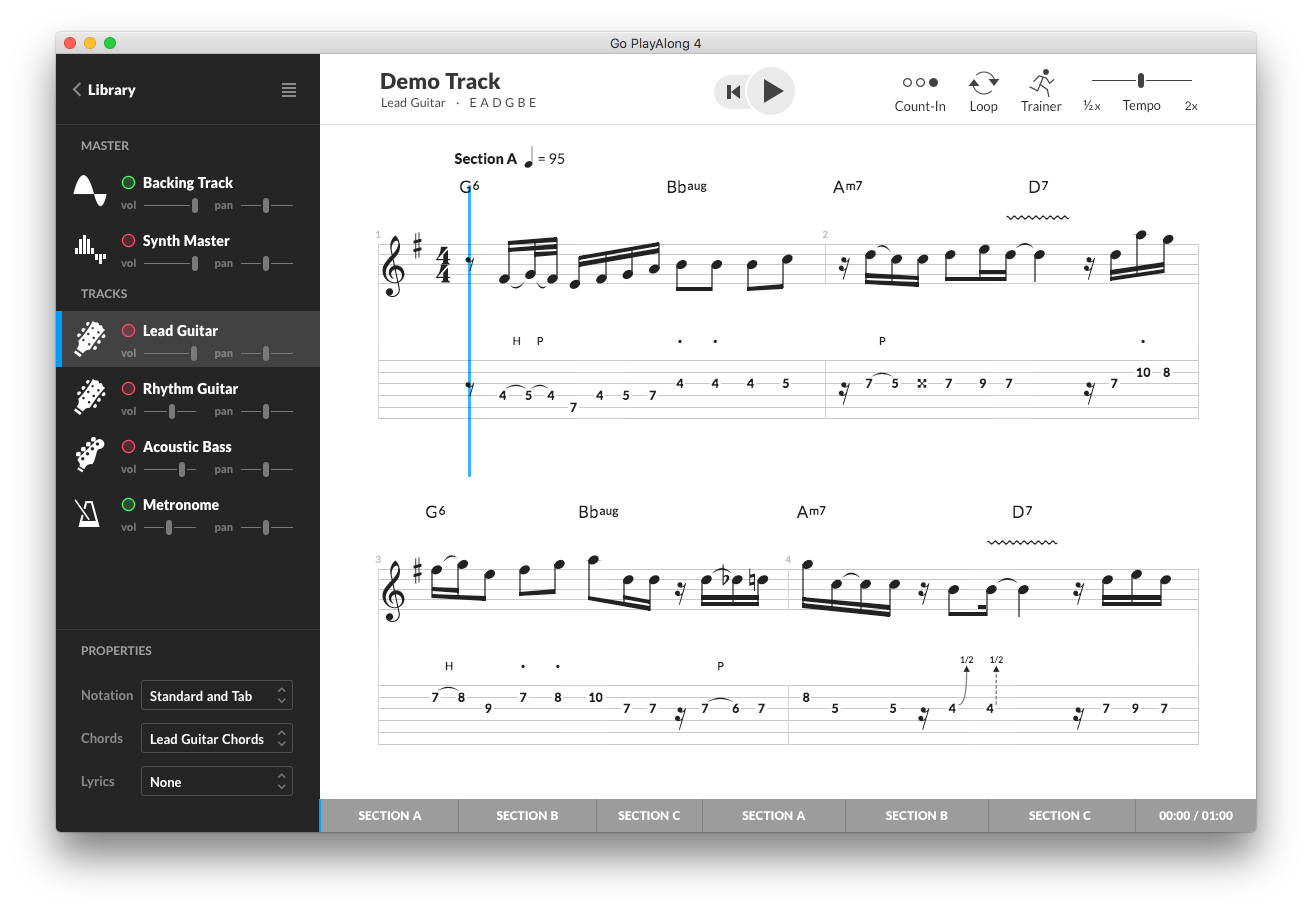Adjust the Metronome volume slider
Image resolution: width=1312 pixels, height=912 pixels.
click(172, 528)
